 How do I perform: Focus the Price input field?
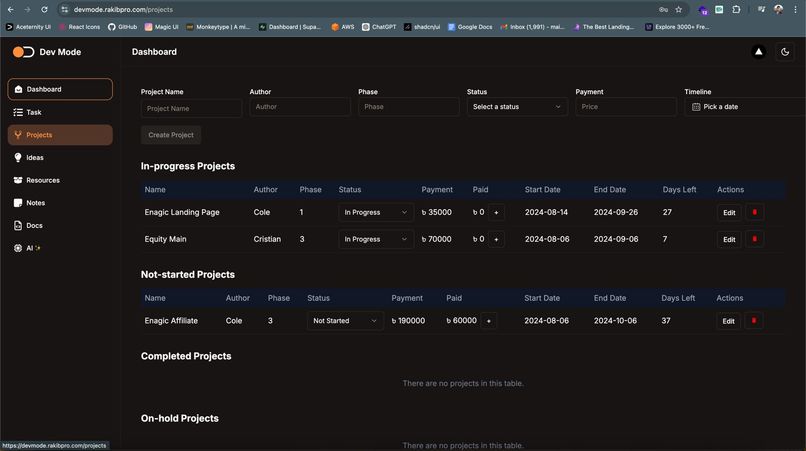(626, 107)
